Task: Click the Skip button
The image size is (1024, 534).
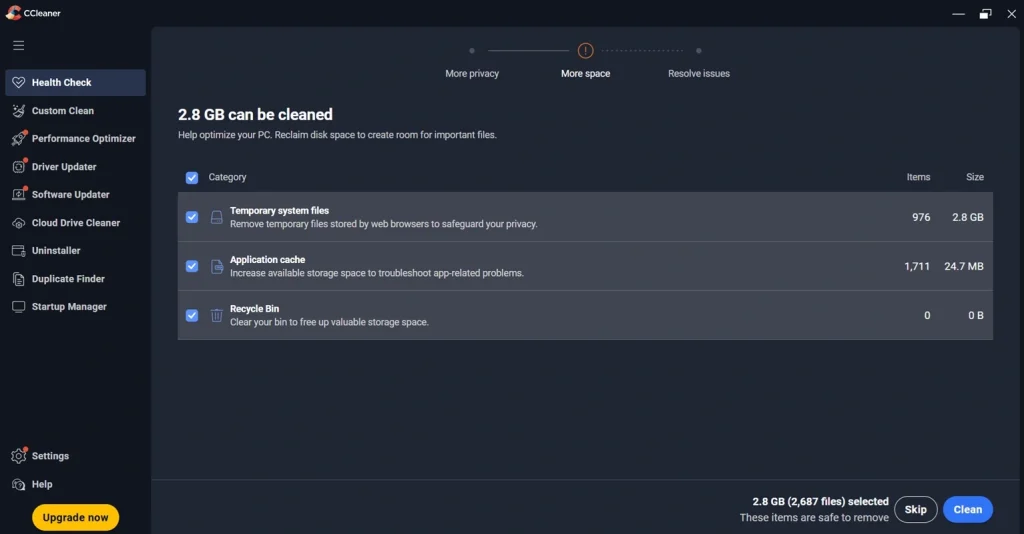Action: 915,509
